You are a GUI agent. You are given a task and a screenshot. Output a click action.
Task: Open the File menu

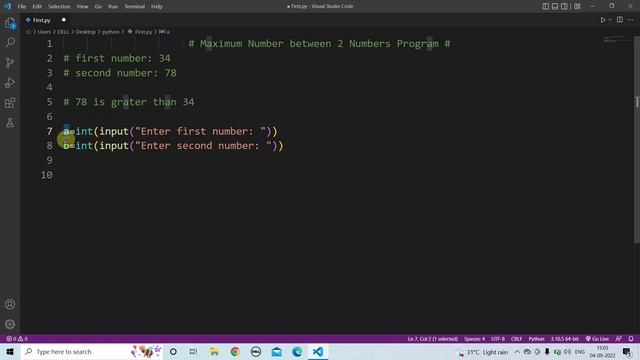click(x=22, y=7)
